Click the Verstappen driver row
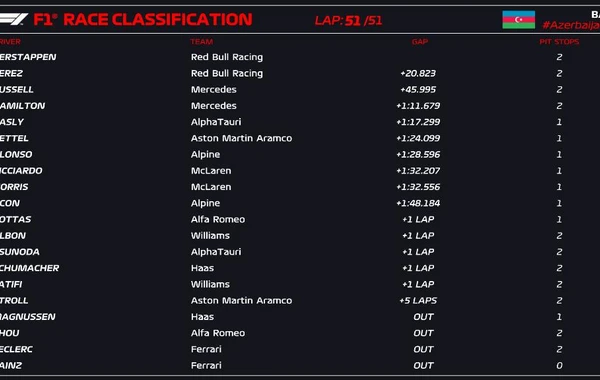600x380 pixels. (300, 57)
